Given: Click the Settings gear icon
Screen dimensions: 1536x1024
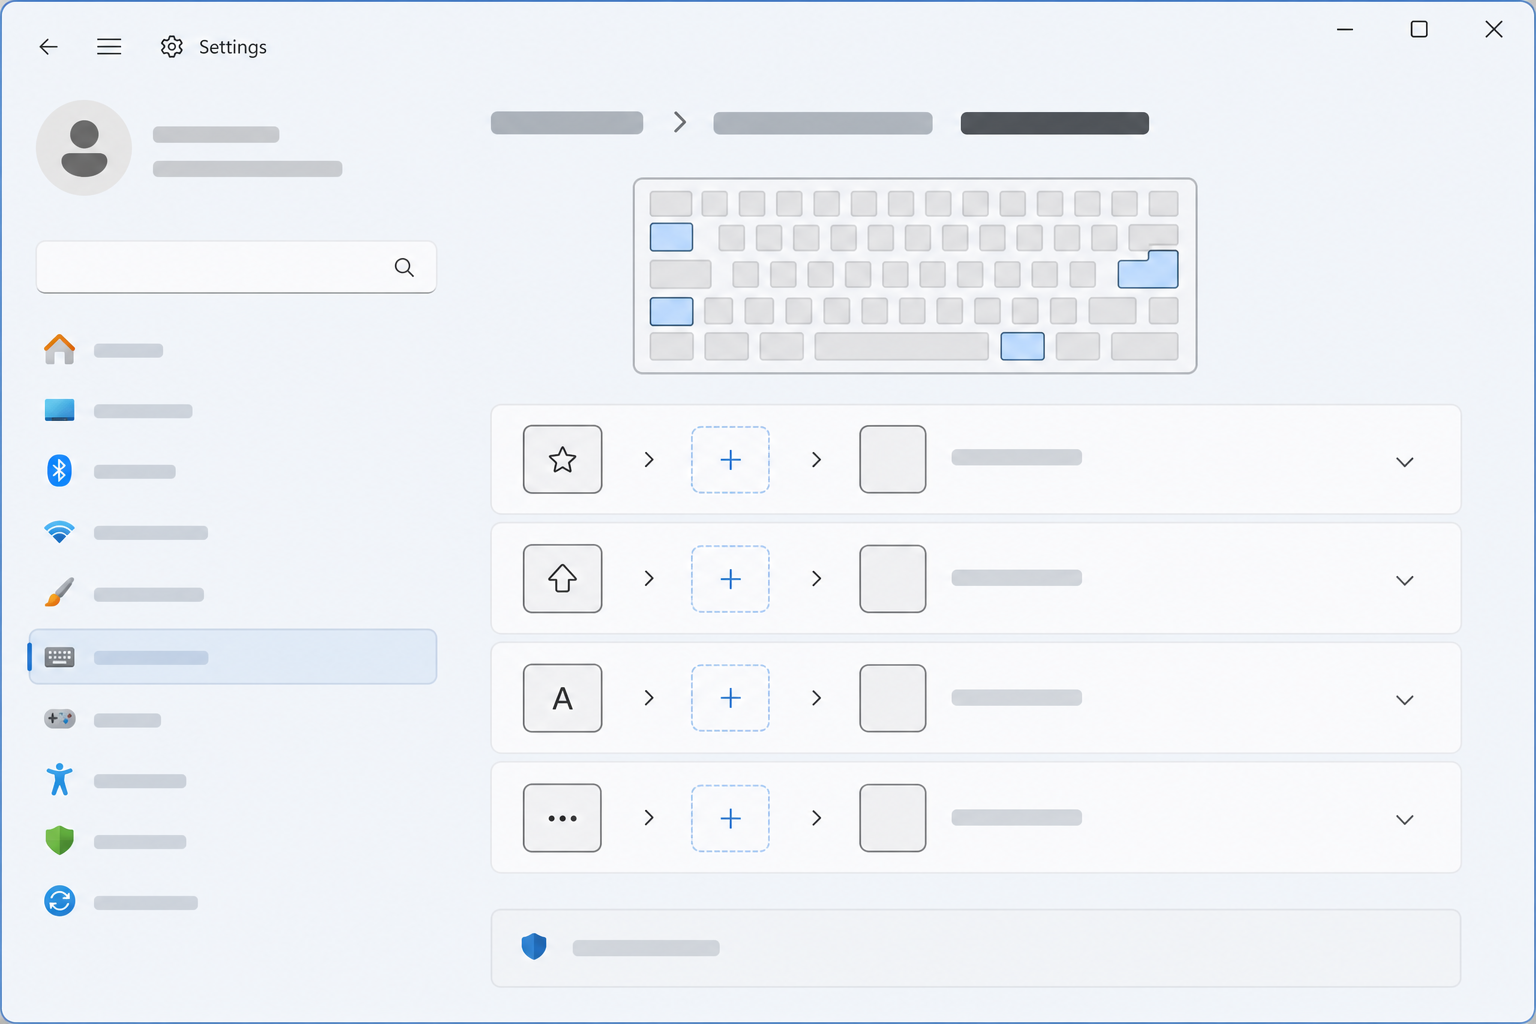Looking at the screenshot, I should (172, 47).
